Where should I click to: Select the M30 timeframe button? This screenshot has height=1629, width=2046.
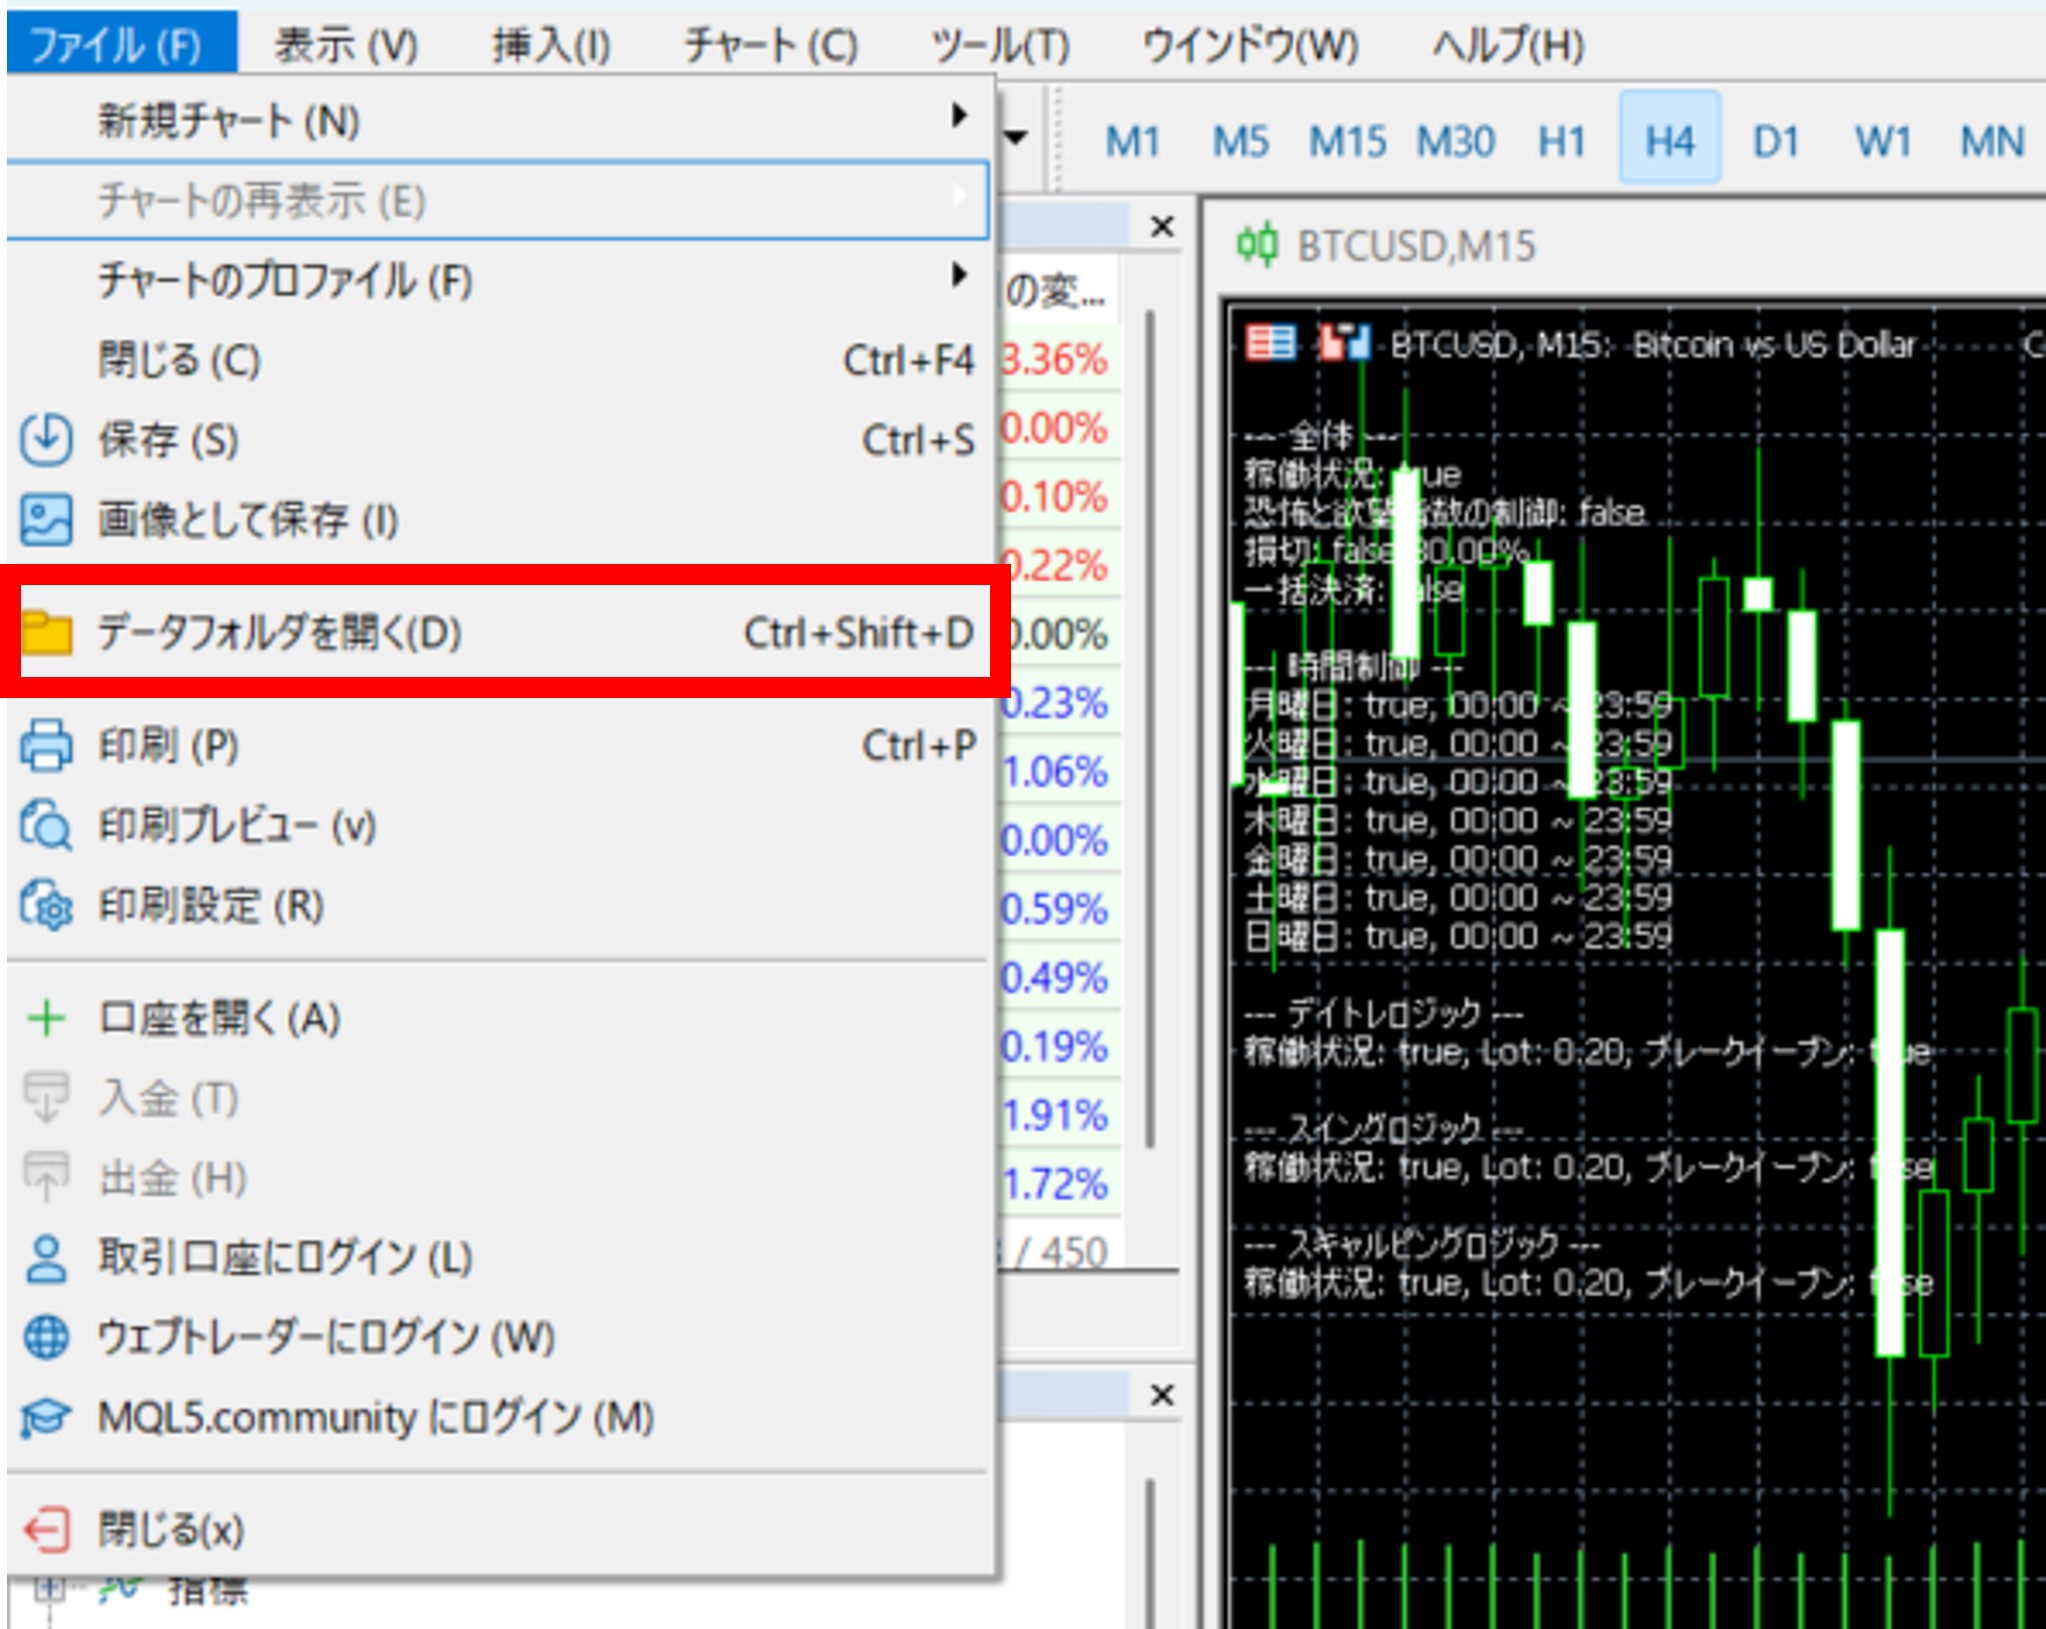click(1455, 140)
